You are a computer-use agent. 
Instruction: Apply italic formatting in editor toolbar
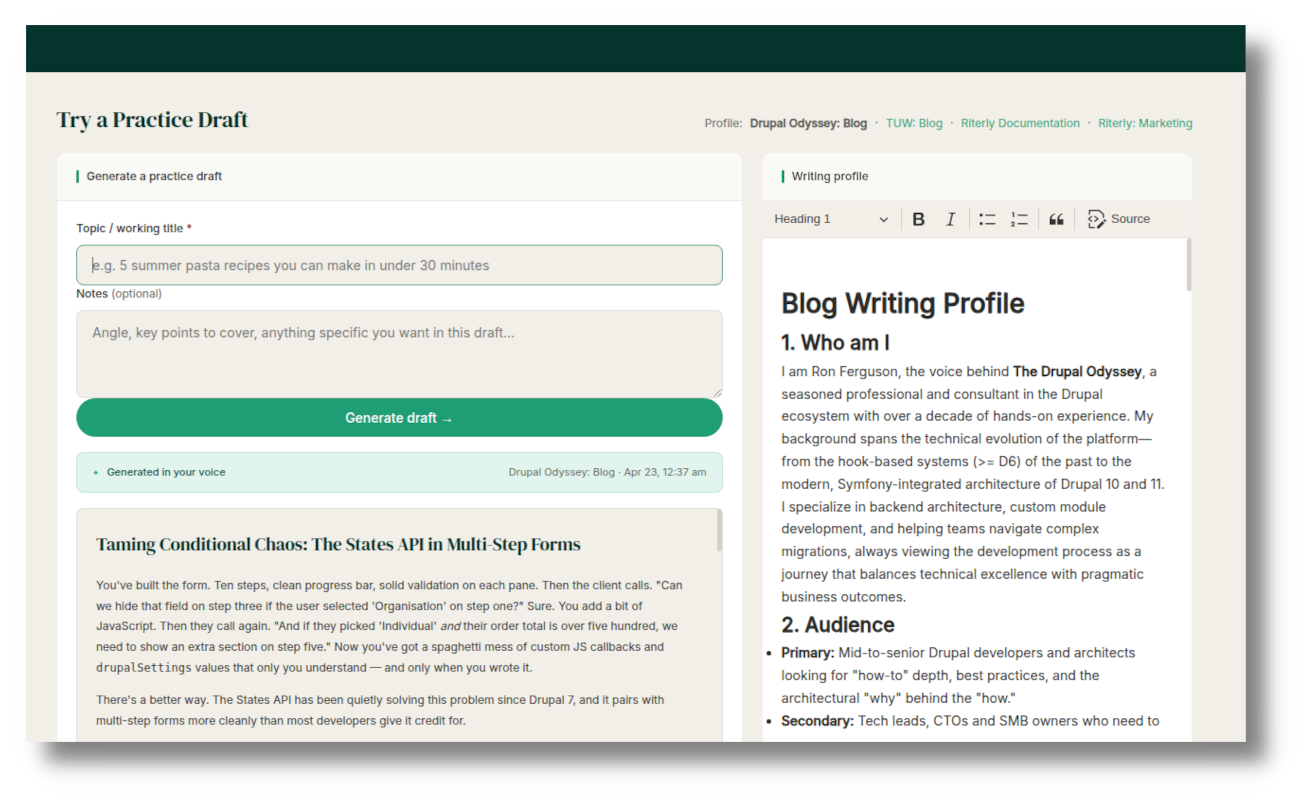click(950, 219)
